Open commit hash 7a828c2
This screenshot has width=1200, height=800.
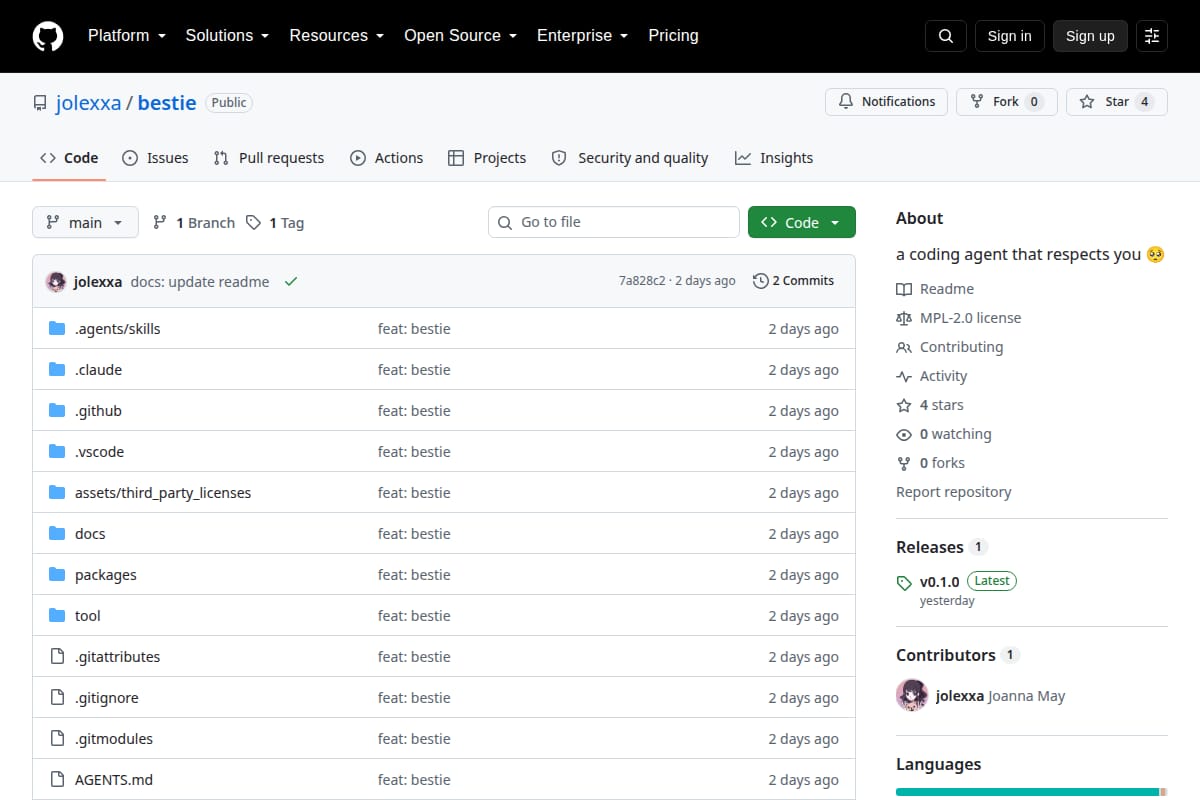pos(642,281)
